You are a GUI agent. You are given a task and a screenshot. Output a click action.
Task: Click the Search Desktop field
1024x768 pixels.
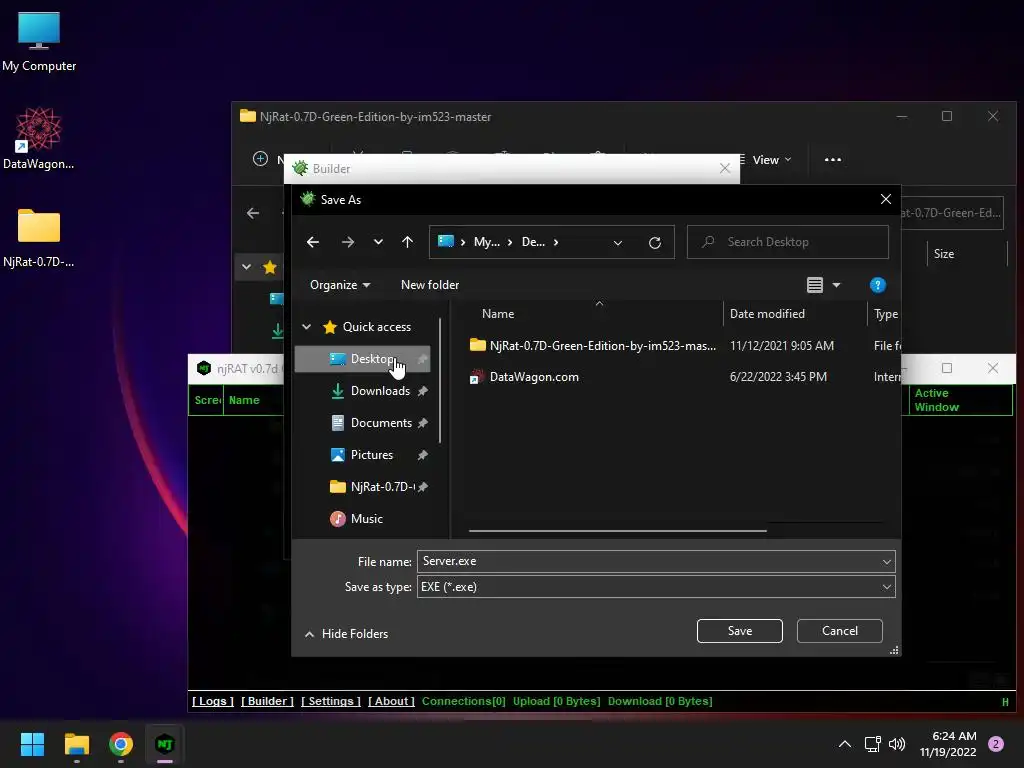(x=788, y=242)
